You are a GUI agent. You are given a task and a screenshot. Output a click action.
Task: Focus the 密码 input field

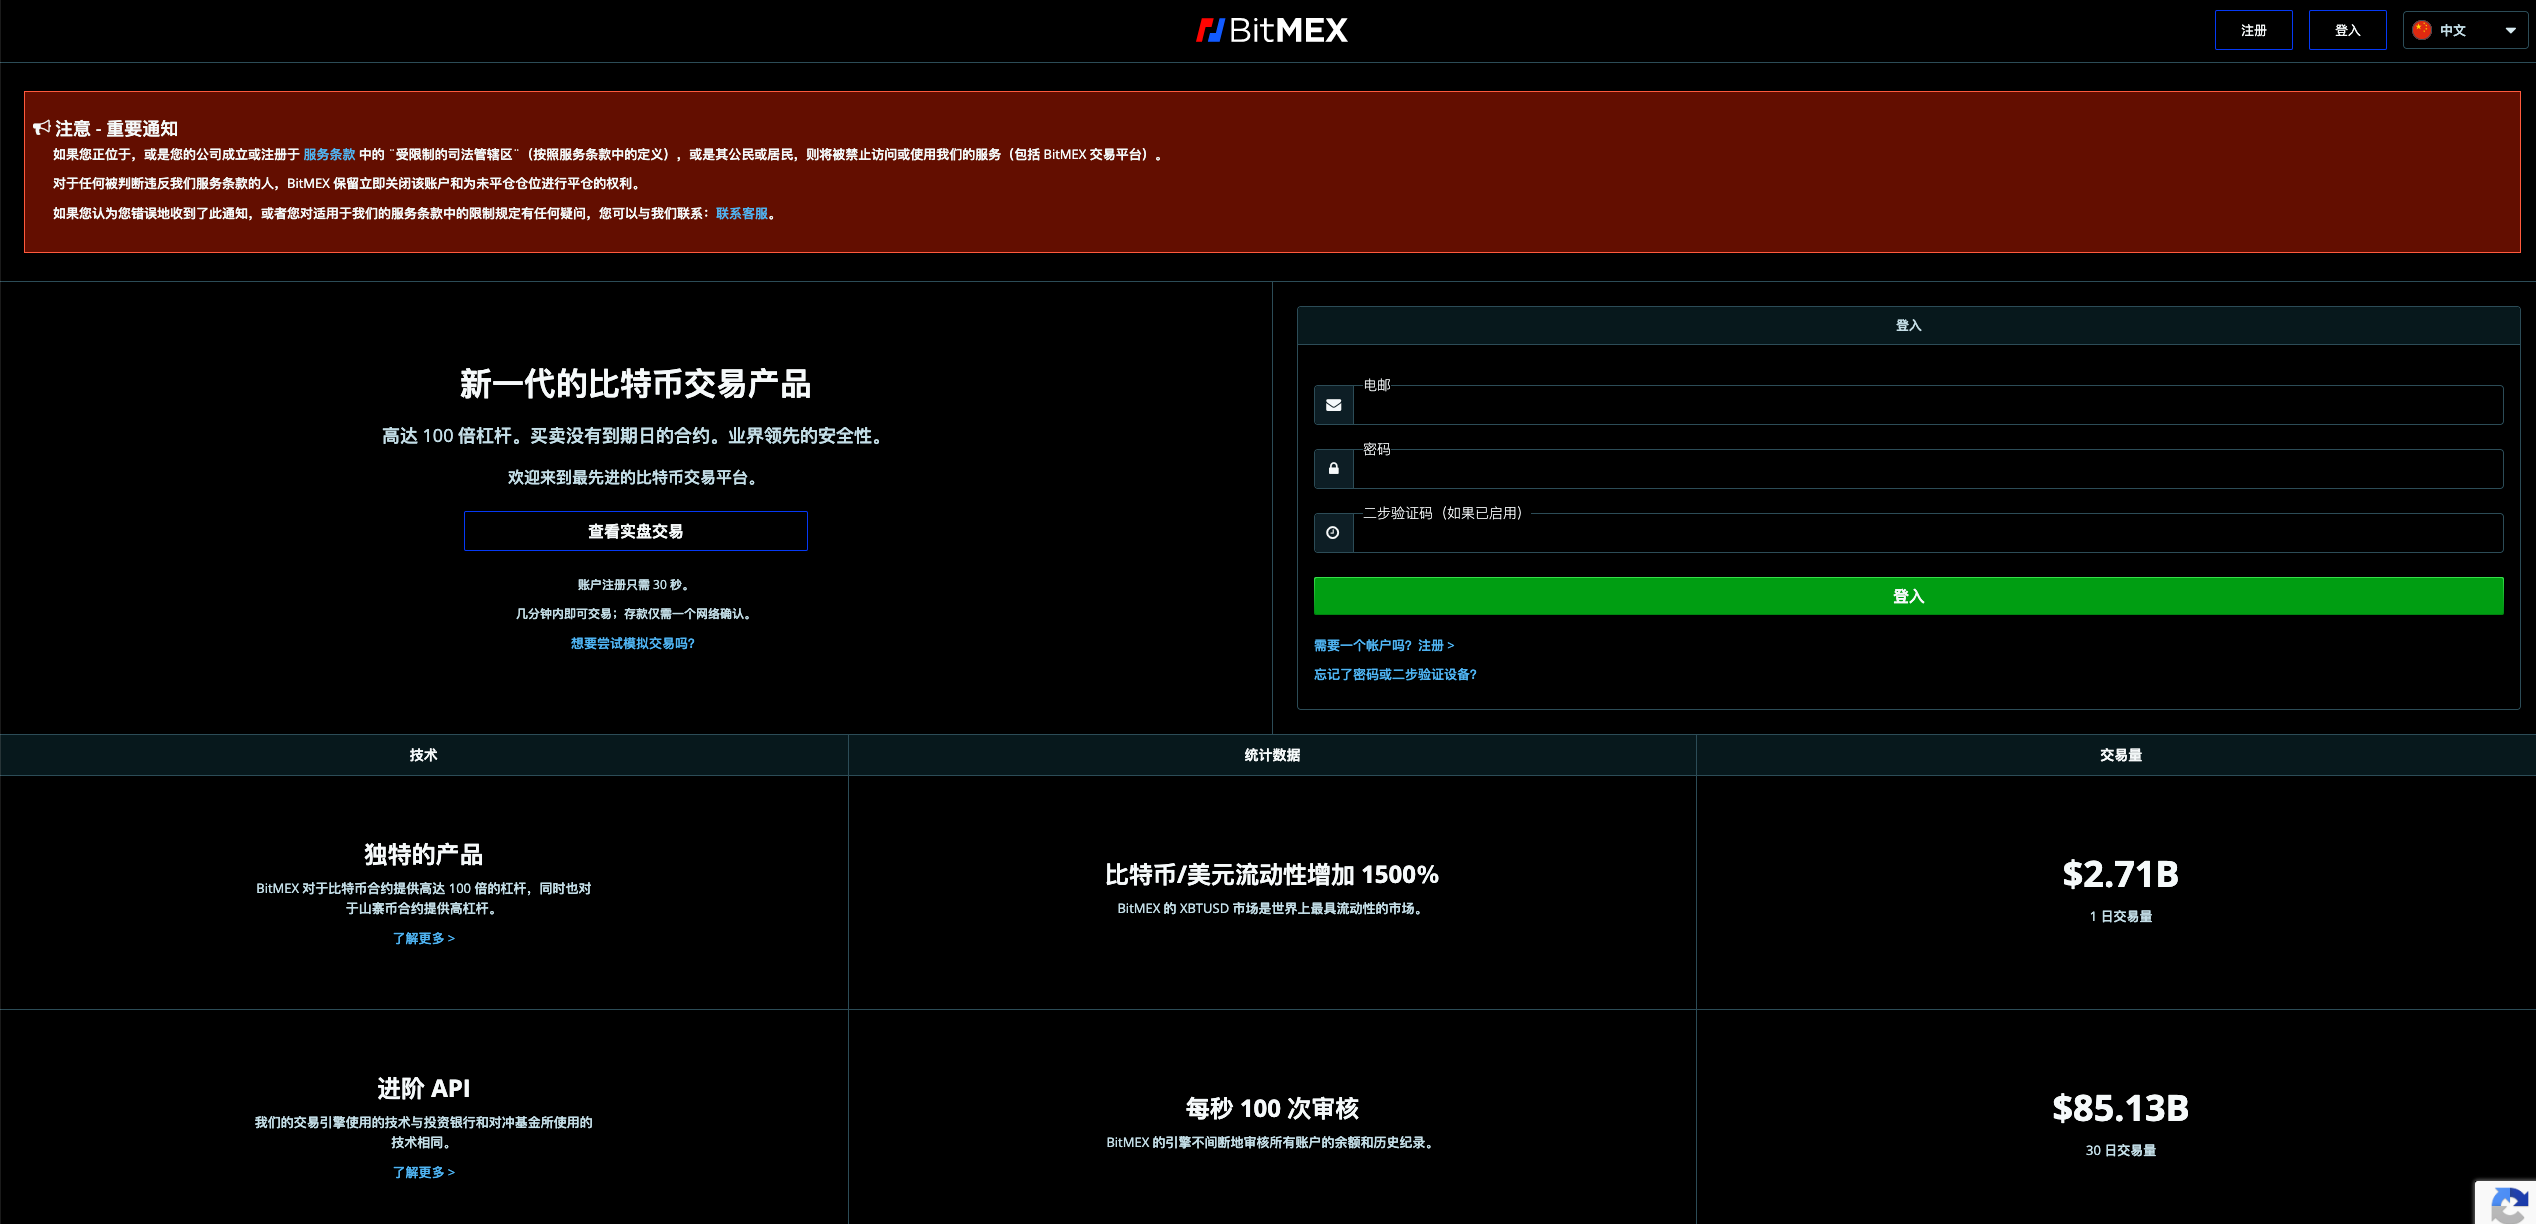pyautogui.click(x=1928, y=469)
